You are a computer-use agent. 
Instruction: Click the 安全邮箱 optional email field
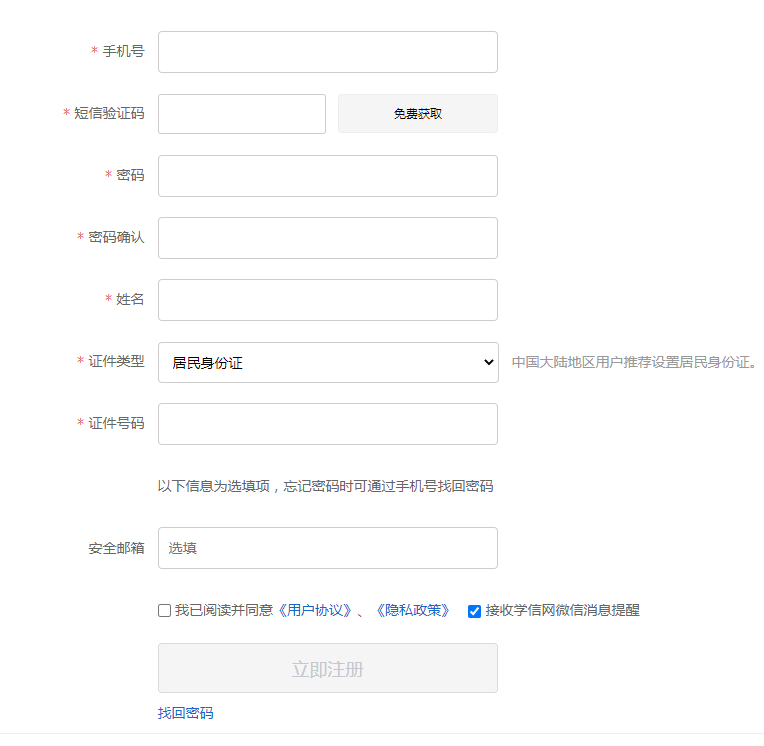[x=327, y=548]
